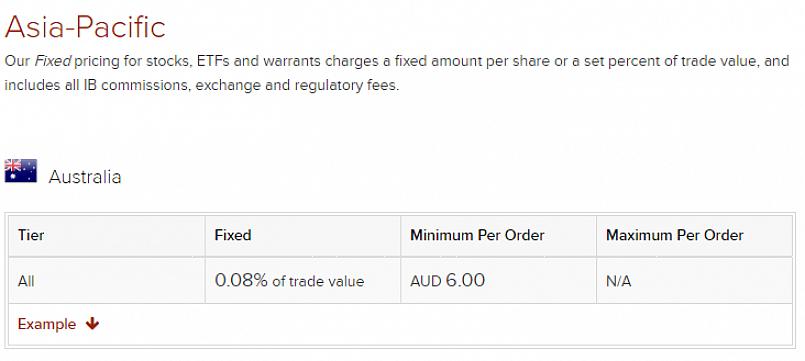Click the Fixed column header

(303, 236)
